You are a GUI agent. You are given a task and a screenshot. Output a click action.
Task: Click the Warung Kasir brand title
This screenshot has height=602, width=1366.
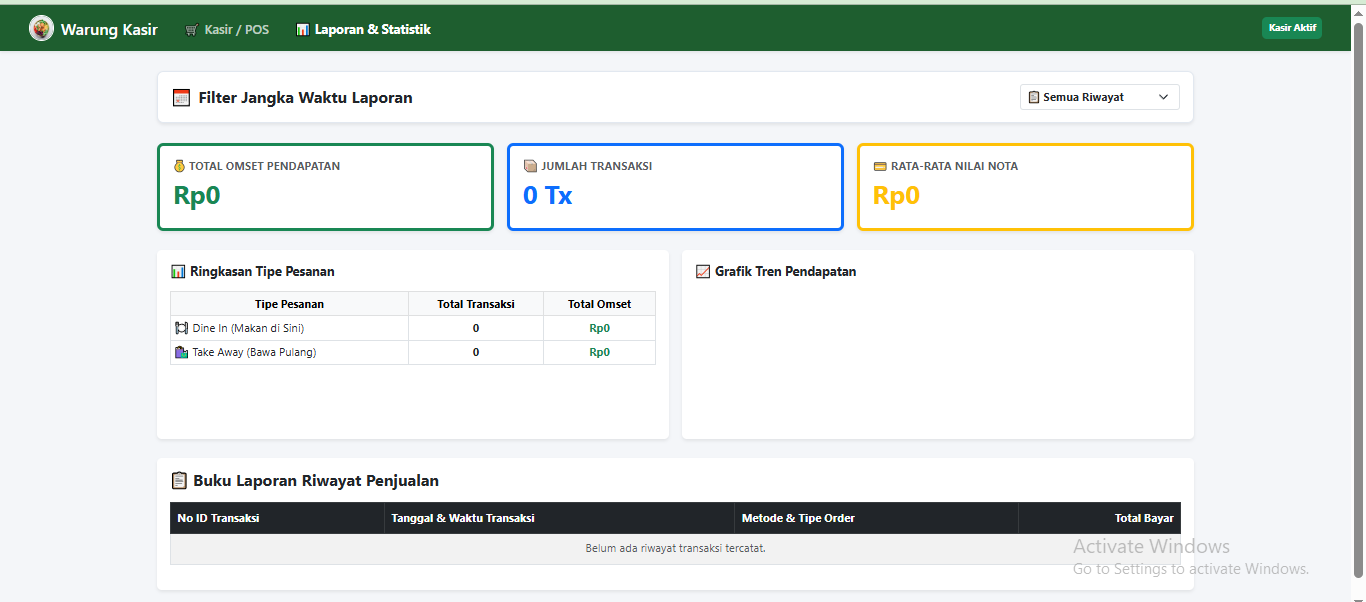(x=109, y=29)
